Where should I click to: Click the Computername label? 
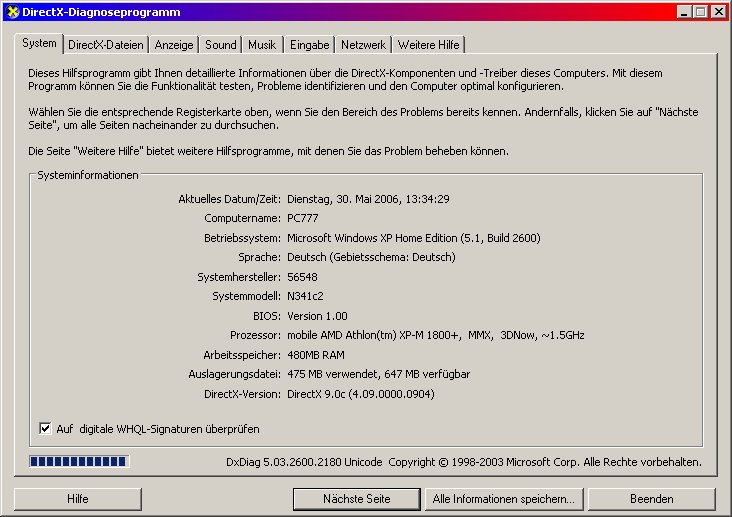(x=242, y=218)
